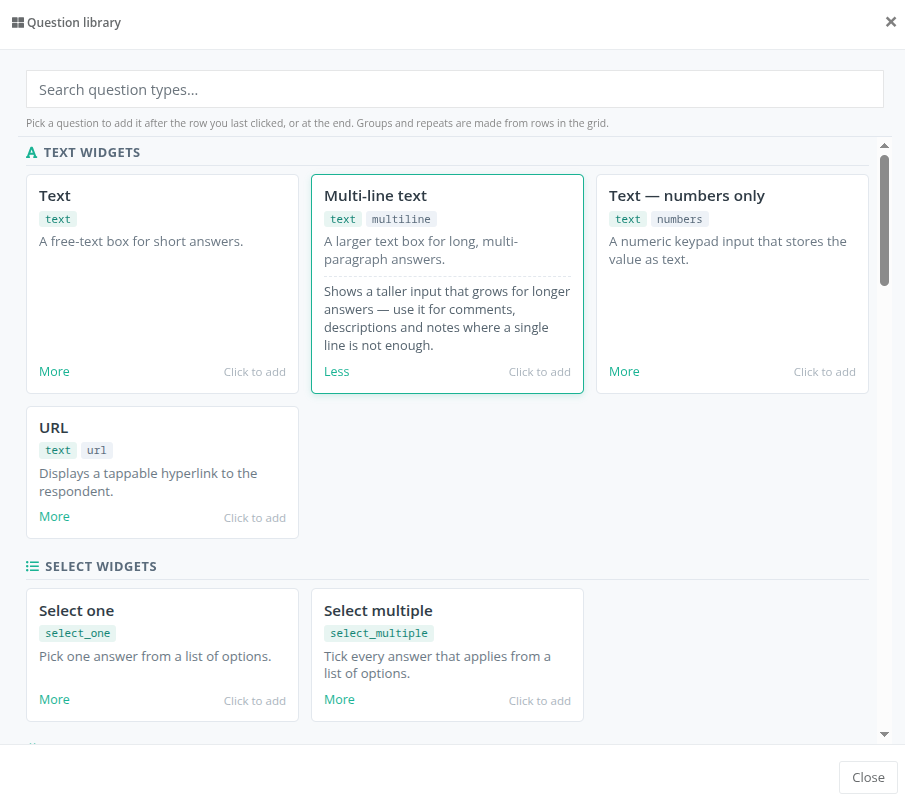Viewport: 905px width, 803px height.
Task: Click the 'Select one' card title
Action: [77, 611]
